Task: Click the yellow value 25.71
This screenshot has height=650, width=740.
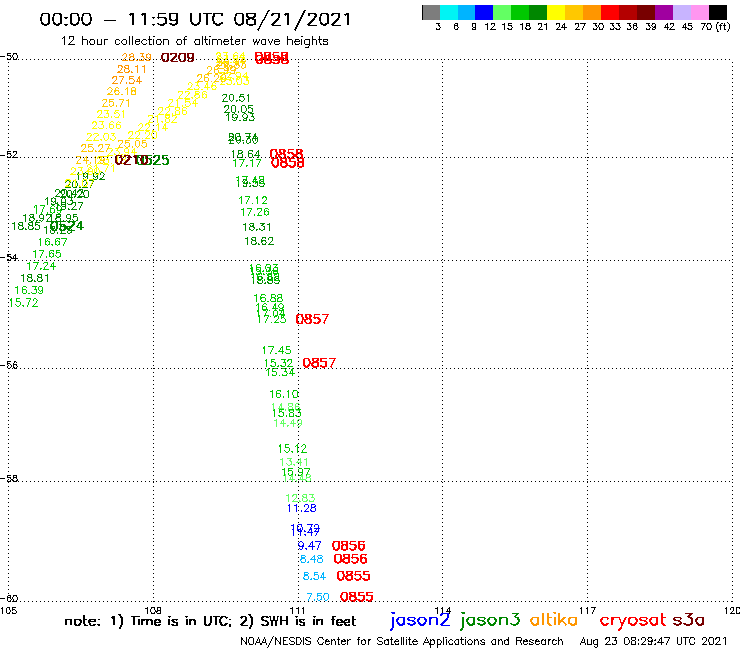Action: click(x=116, y=103)
